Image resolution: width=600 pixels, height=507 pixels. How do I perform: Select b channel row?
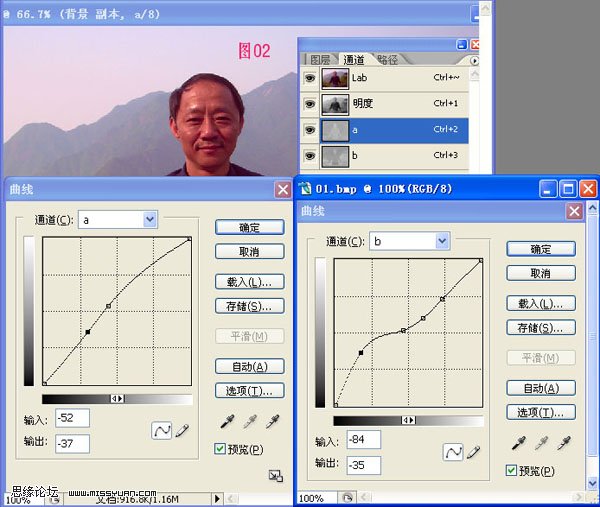384,156
